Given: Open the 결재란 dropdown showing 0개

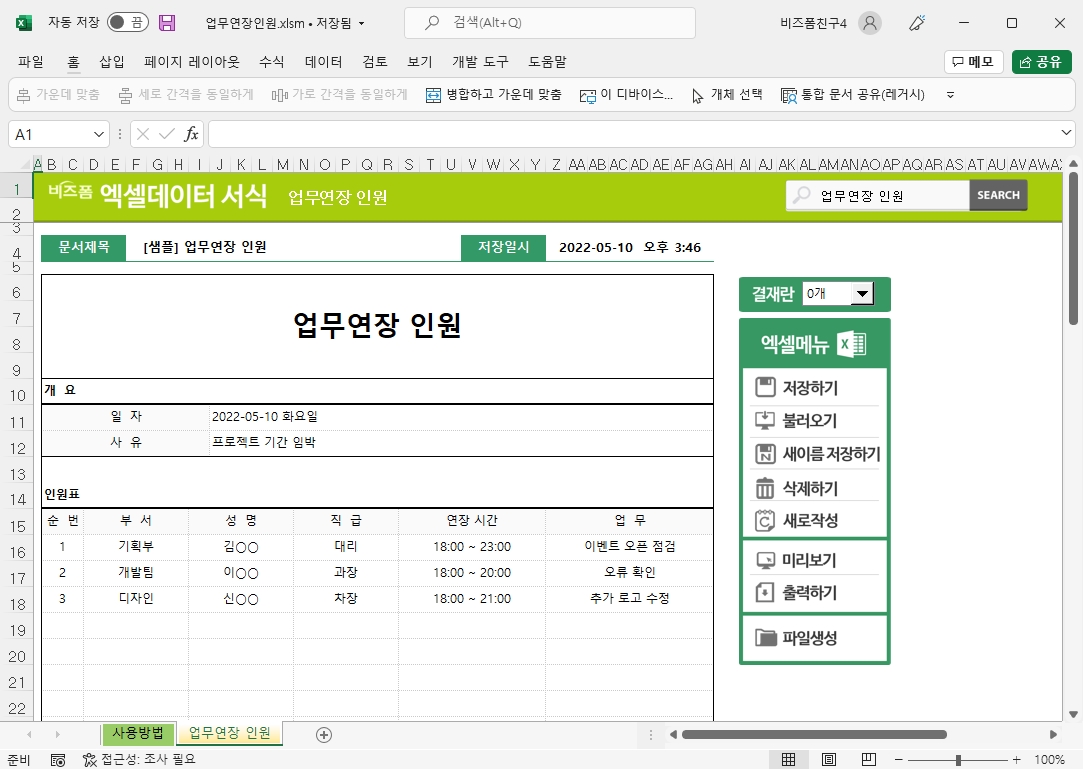Looking at the screenshot, I should click(x=860, y=294).
